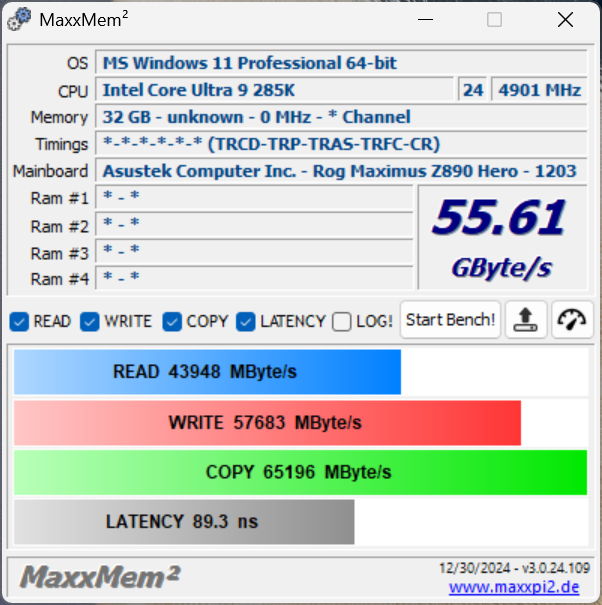Click the Ram #2 field
Screen dimensions: 602x605
pyautogui.click(x=254, y=225)
